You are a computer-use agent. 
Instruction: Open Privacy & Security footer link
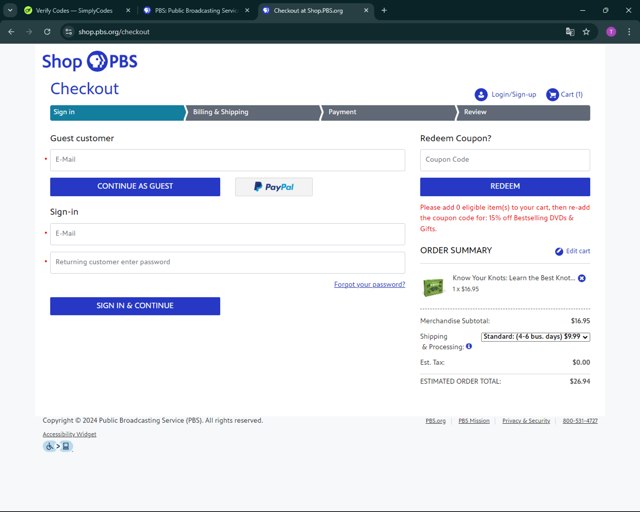(x=526, y=421)
